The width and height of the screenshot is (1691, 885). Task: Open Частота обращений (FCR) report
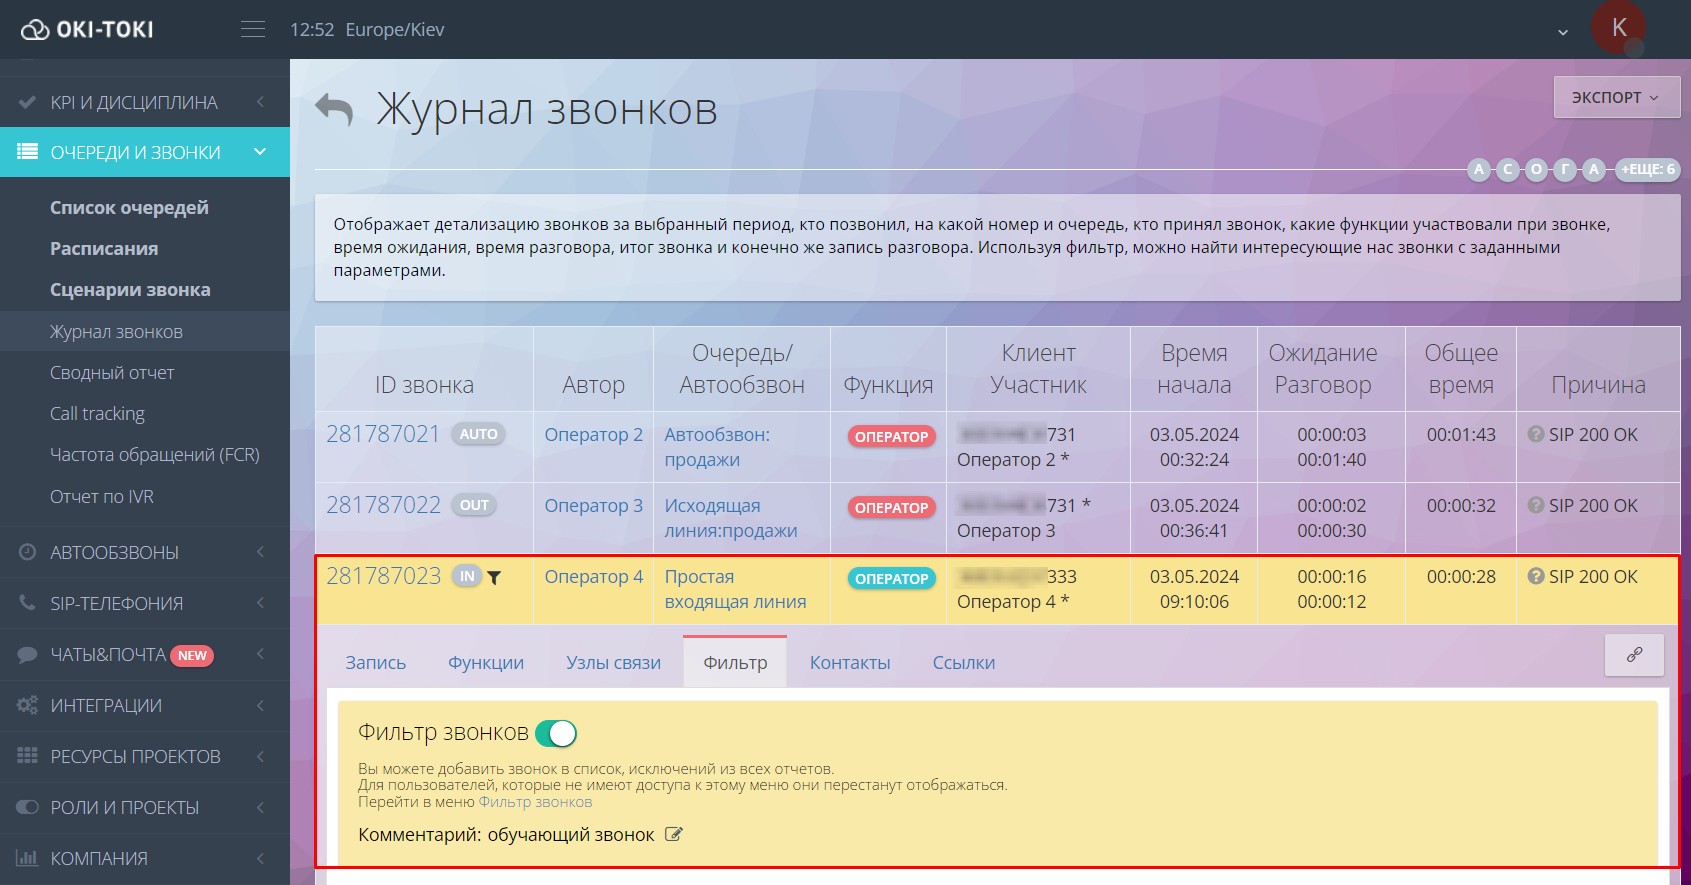coord(155,454)
